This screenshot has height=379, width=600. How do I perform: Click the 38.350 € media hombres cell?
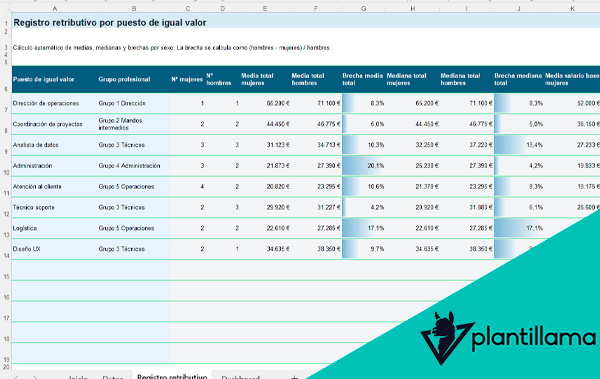click(316, 249)
